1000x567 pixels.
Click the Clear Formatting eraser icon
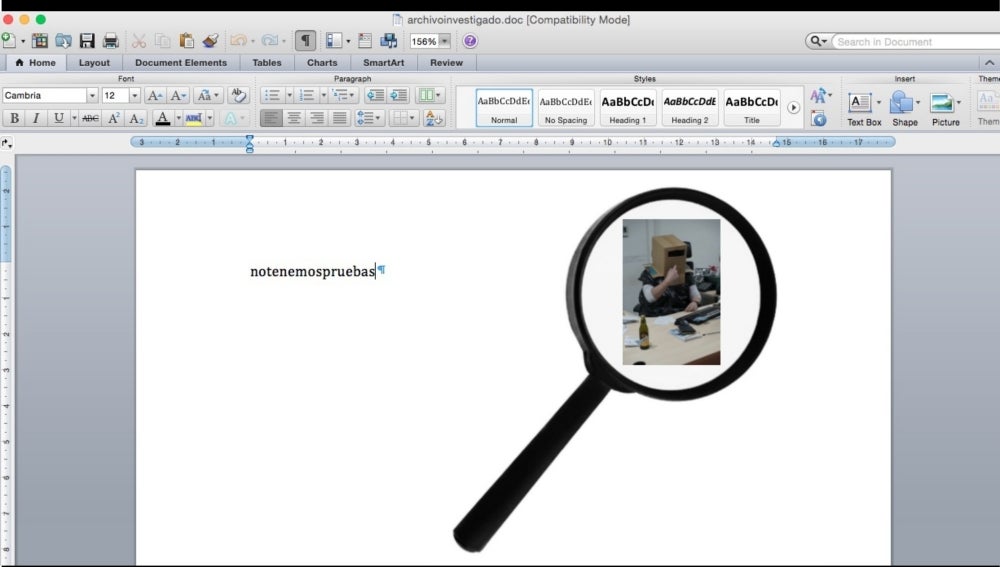point(237,95)
